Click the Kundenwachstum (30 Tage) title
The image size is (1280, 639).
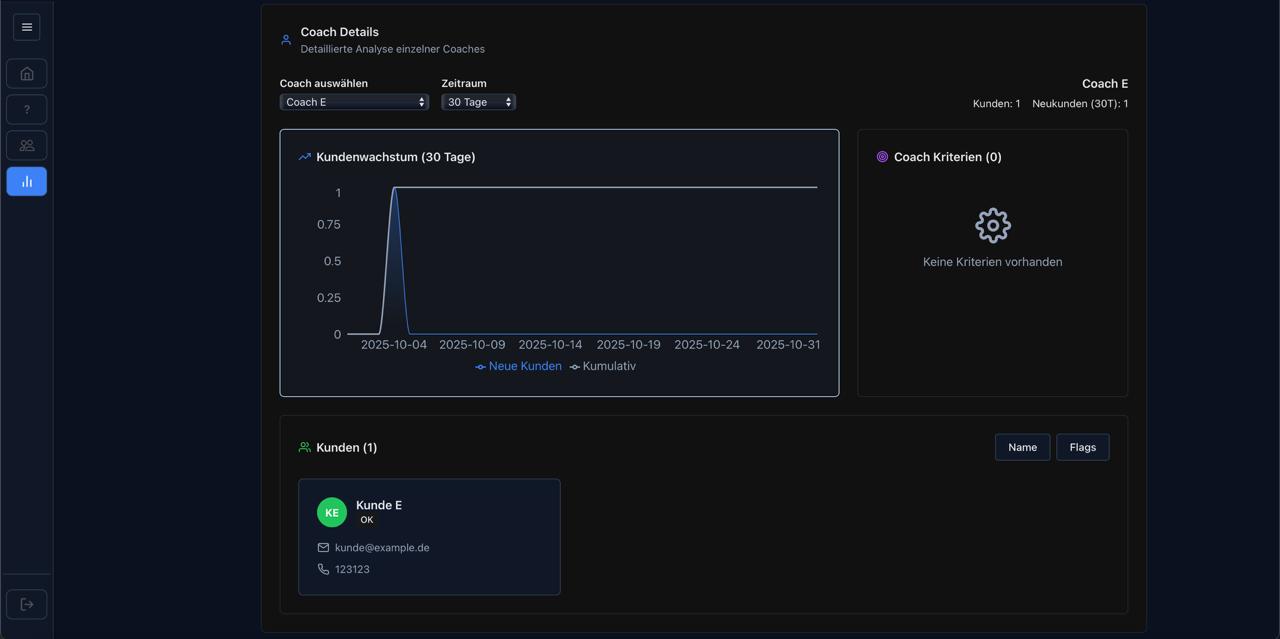pos(396,157)
